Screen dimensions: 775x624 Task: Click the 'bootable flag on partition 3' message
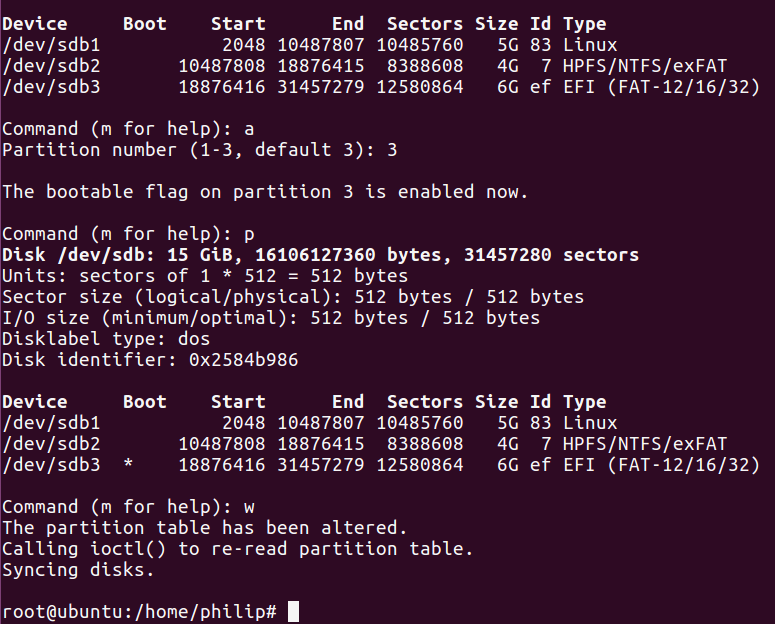(265, 192)
